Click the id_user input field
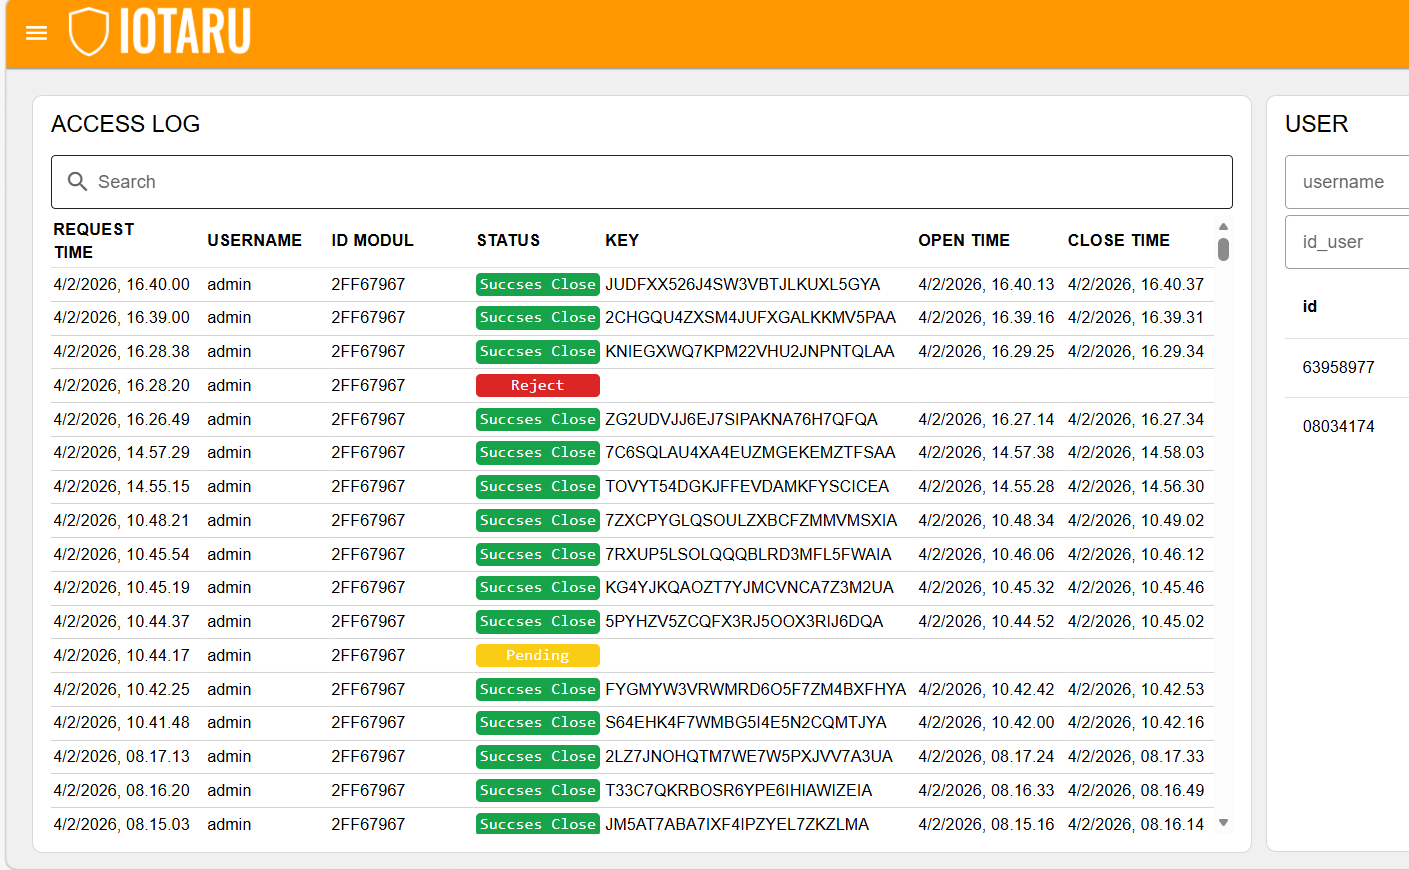This screenshot has height=870, width=1409. pos(1347,242)
